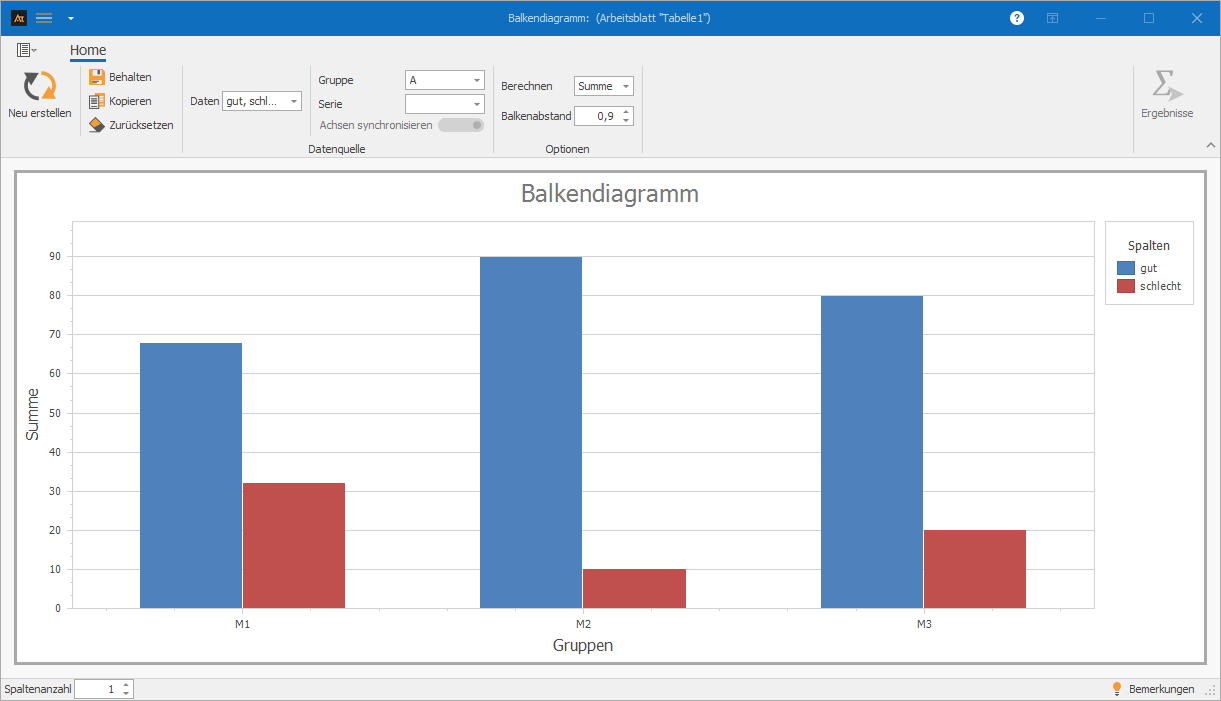Click the Zurücksetzen eraser icon
The height and width of the screenshot is (701, 1221).
(97, 125)
